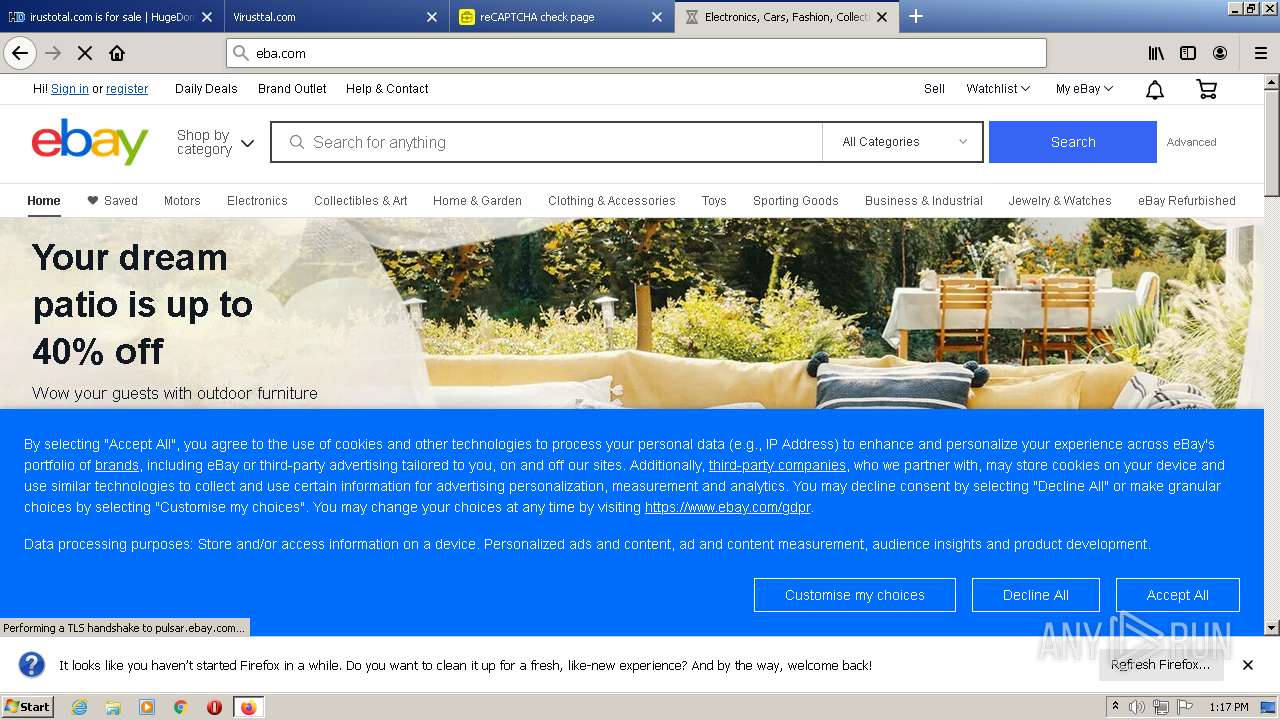Open the Electronics category
This screenshot has height=720, width=1280.
coord(257,201)
